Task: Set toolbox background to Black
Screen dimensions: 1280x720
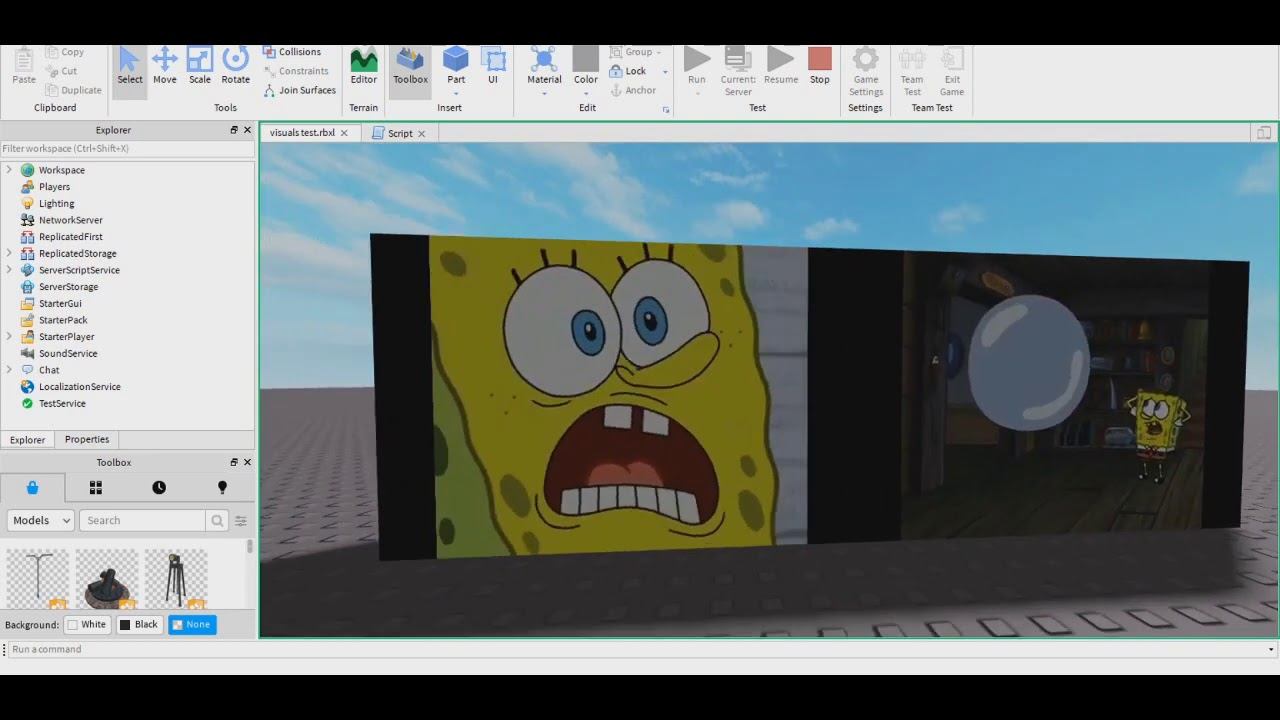Action: (x=139, y=625)
